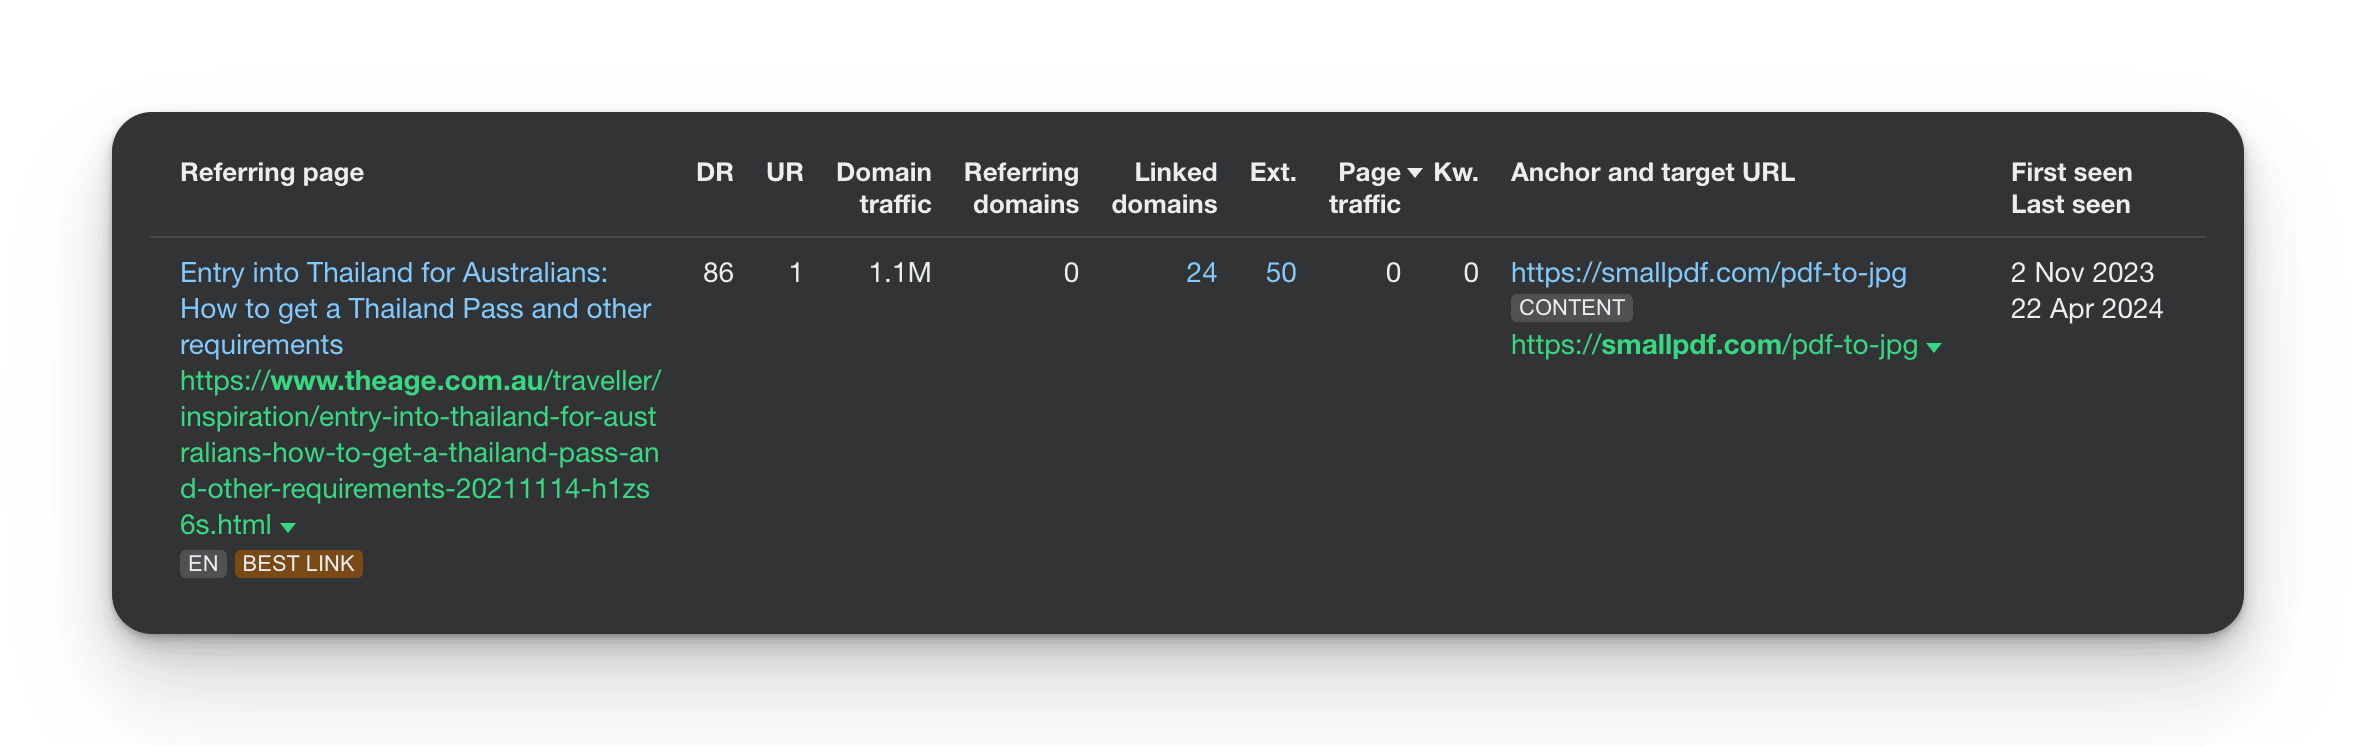Sort by First seen column header
The image size is (2356, 746).
point(2072,172)
